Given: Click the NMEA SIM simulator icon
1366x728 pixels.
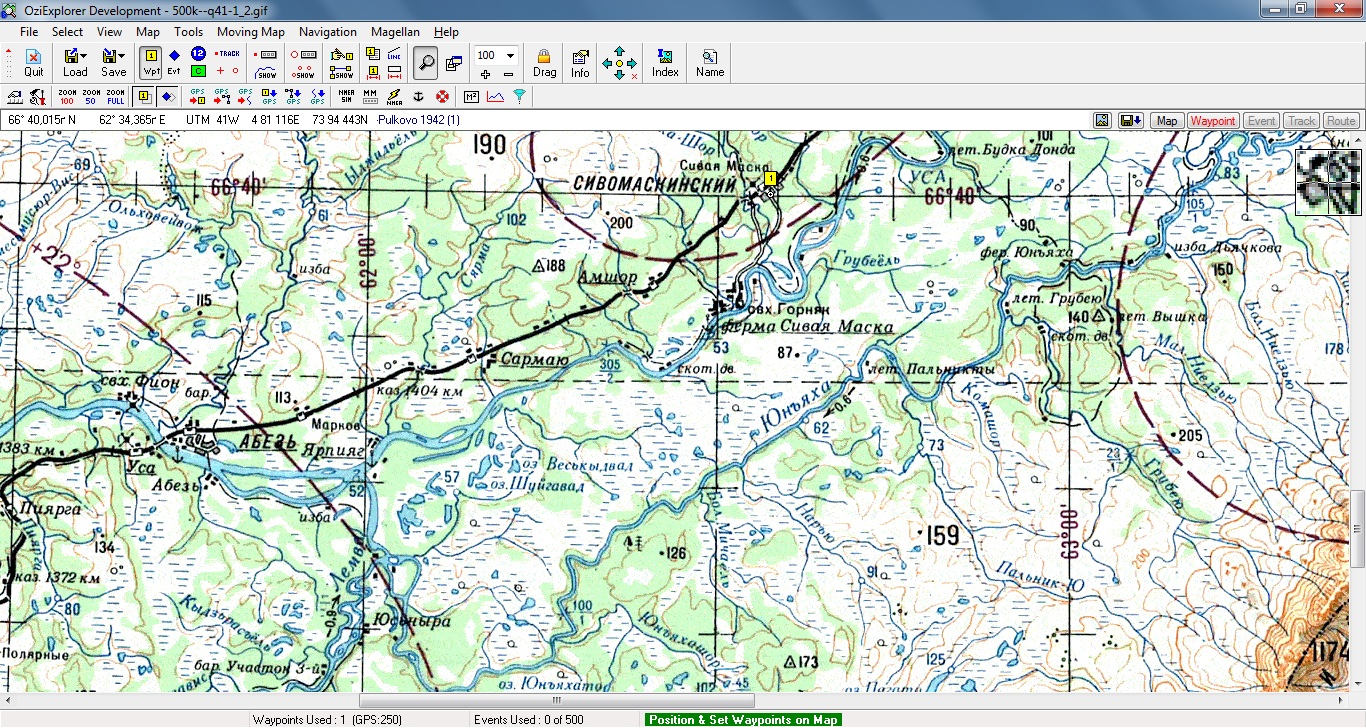Looking at the screenshot, I should click(346, 97).
